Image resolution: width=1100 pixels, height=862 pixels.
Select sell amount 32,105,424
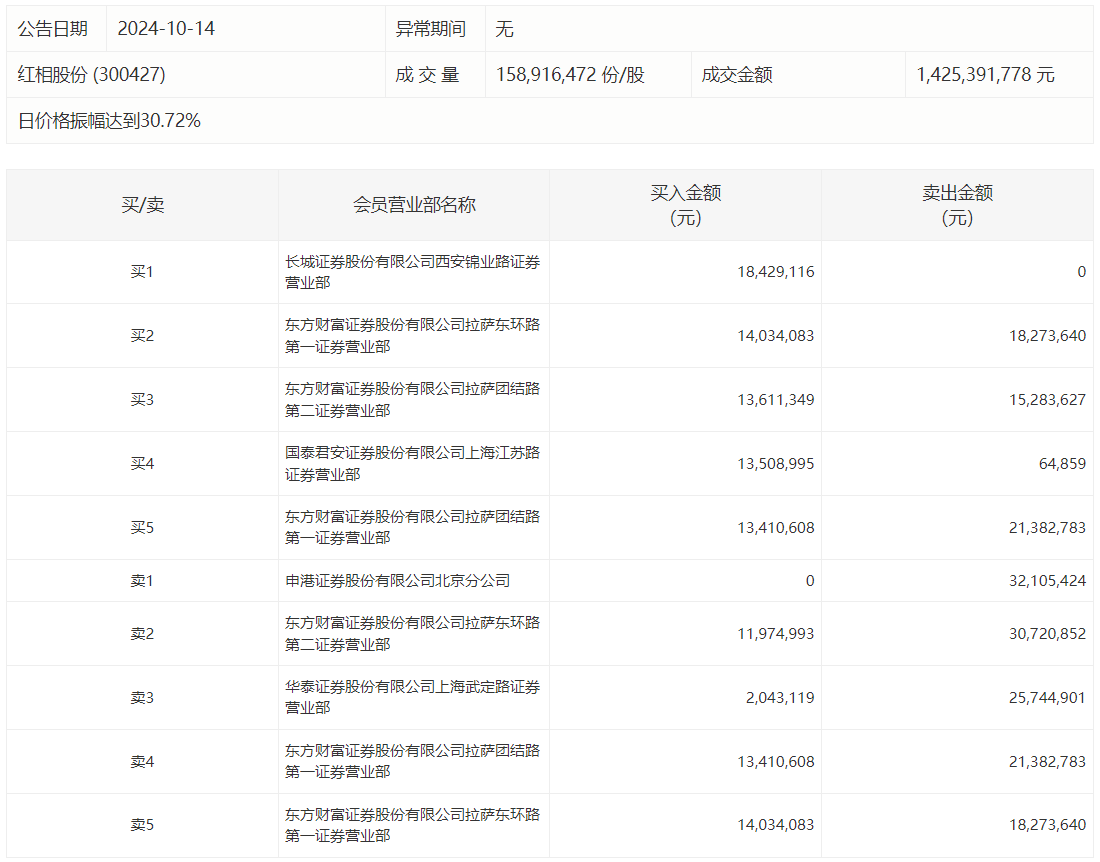point(1047,581)
